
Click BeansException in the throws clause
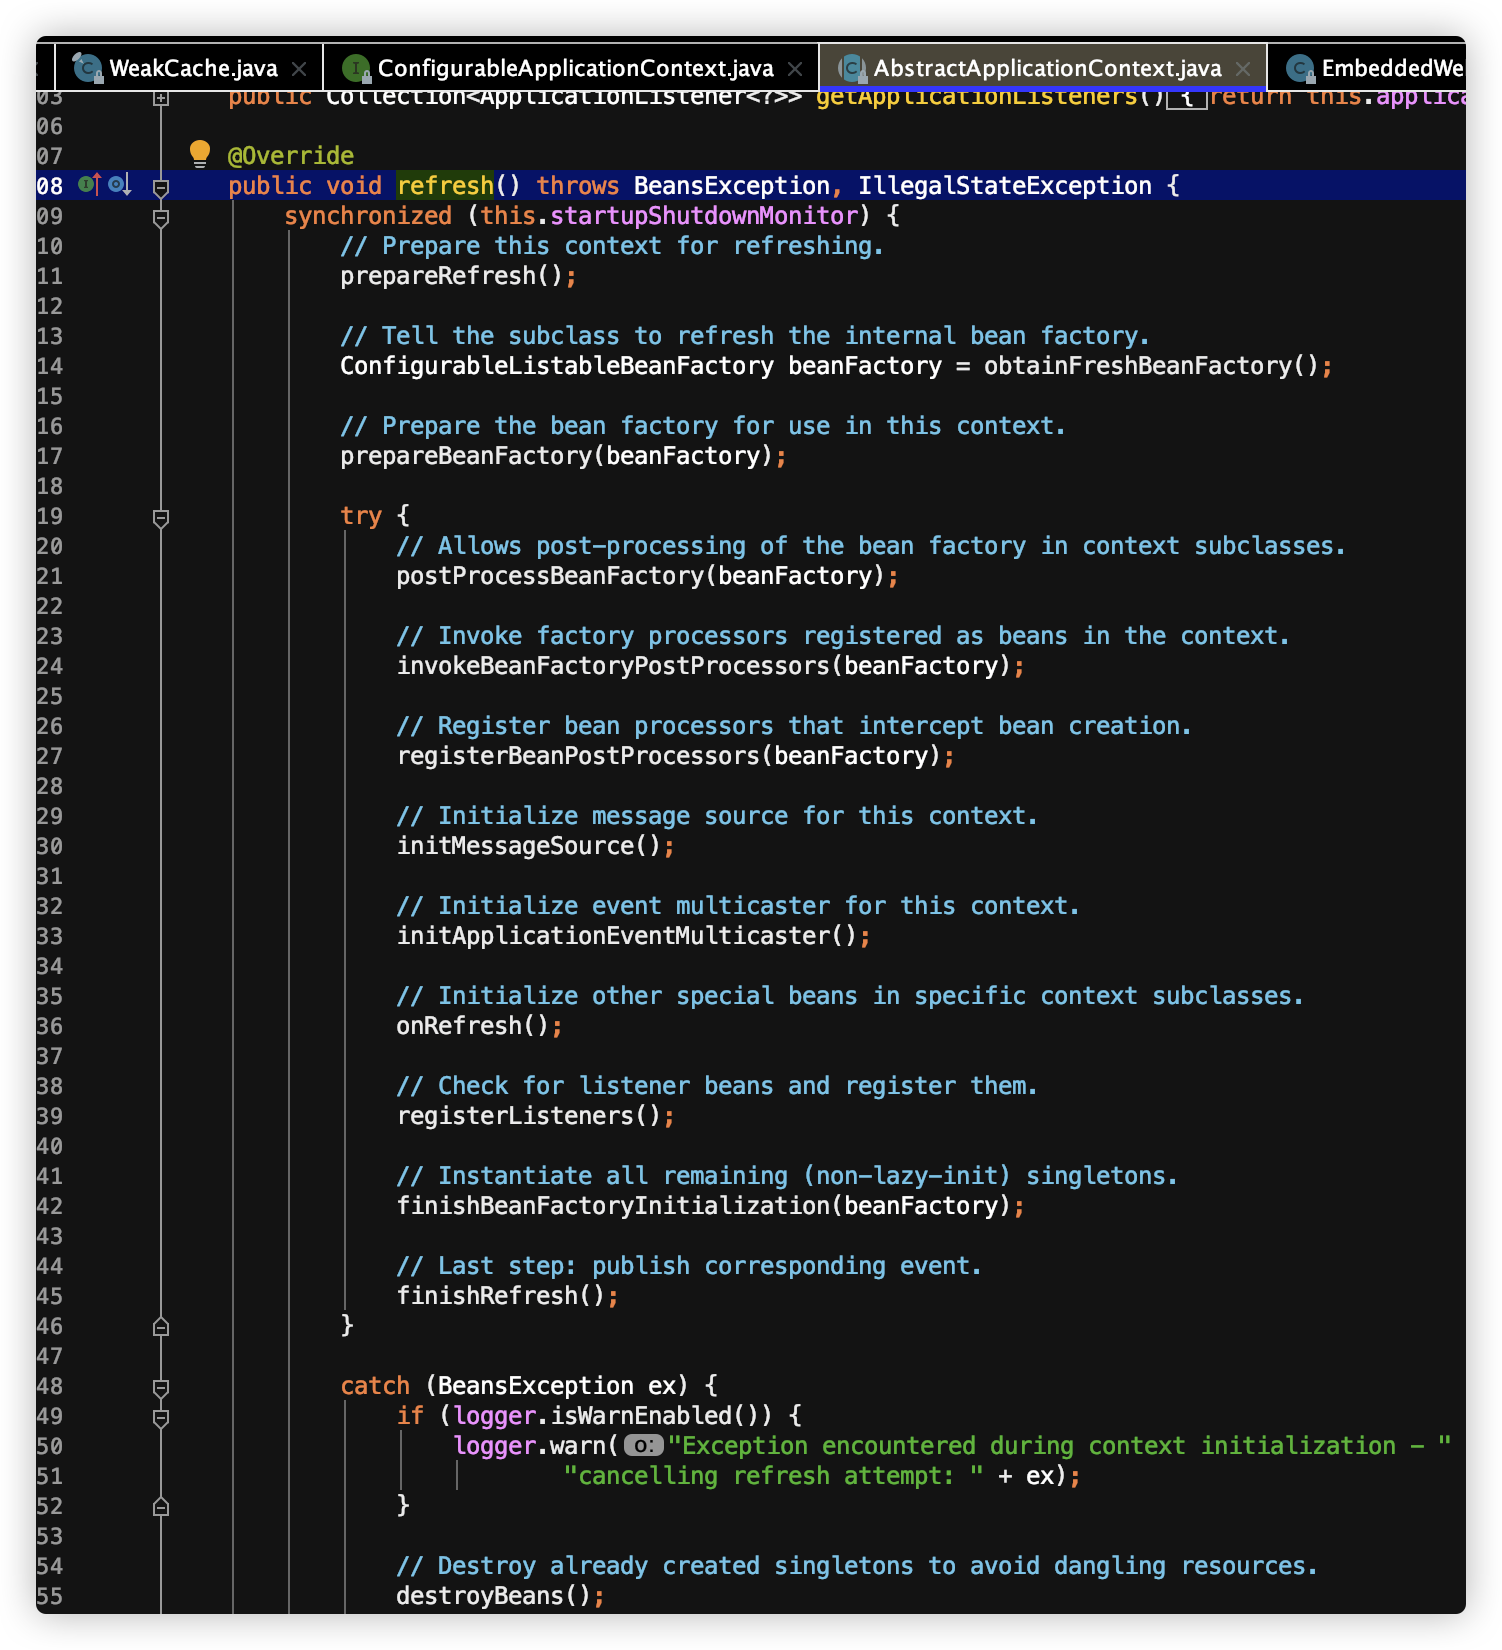(731, 185)
